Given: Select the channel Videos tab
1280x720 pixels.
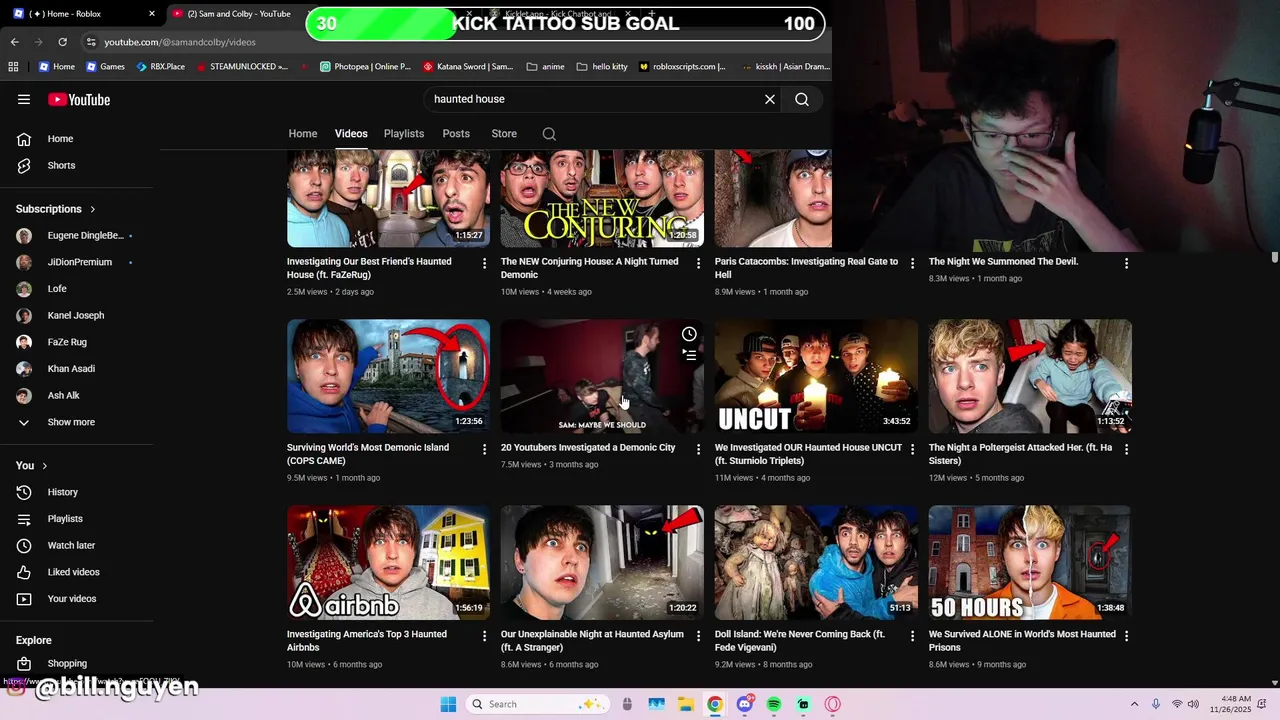Looking at the screenshot, I should [351, 134].
